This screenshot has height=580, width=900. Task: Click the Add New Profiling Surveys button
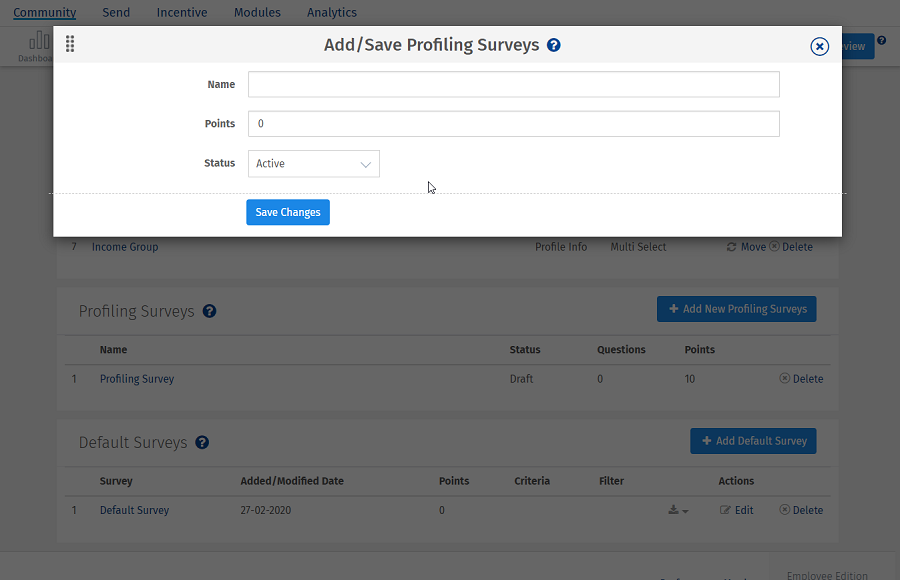[736, 308]
